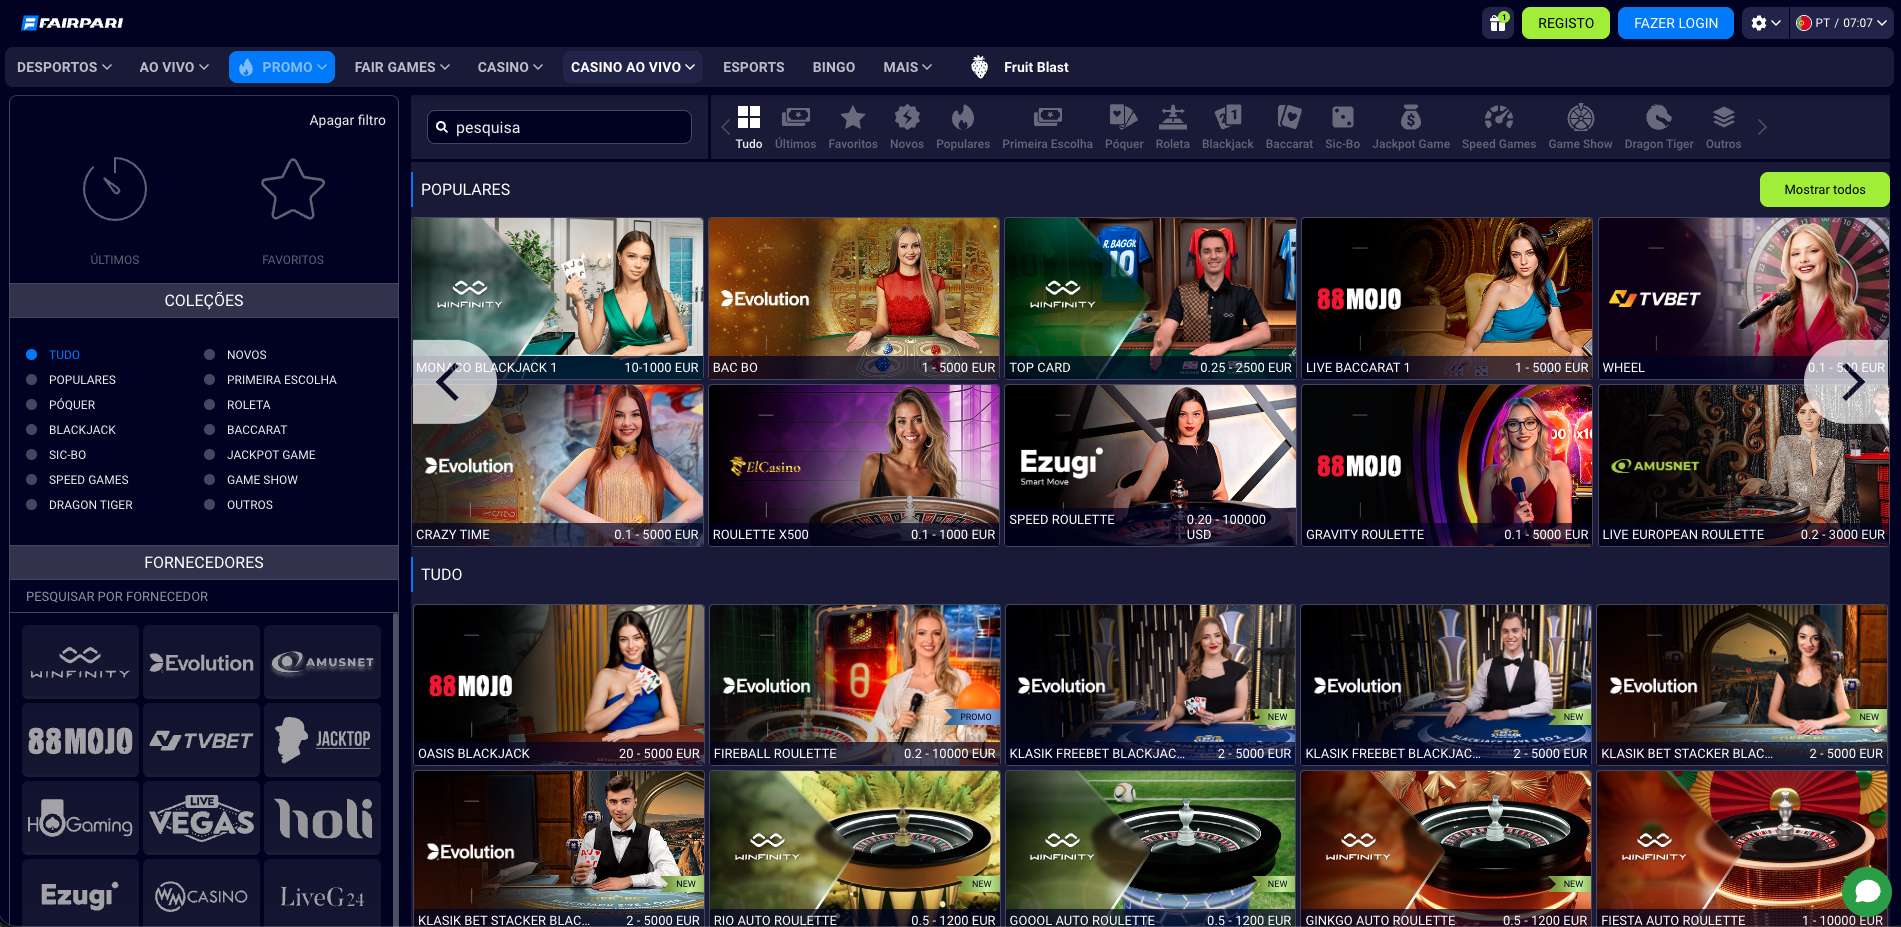1901x927 pixels.
Task: Switch to the ESPORTS section
Action: click(753, 67)
